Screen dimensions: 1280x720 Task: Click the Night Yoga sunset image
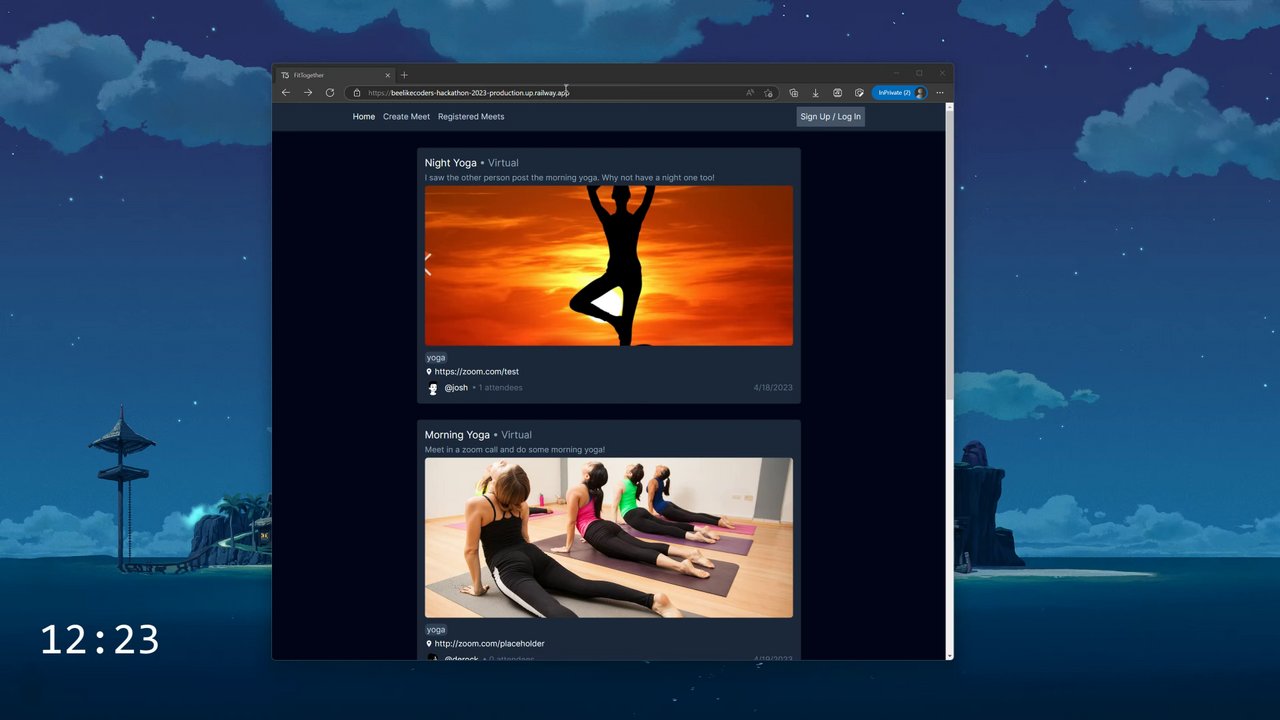tap(609, 266)
